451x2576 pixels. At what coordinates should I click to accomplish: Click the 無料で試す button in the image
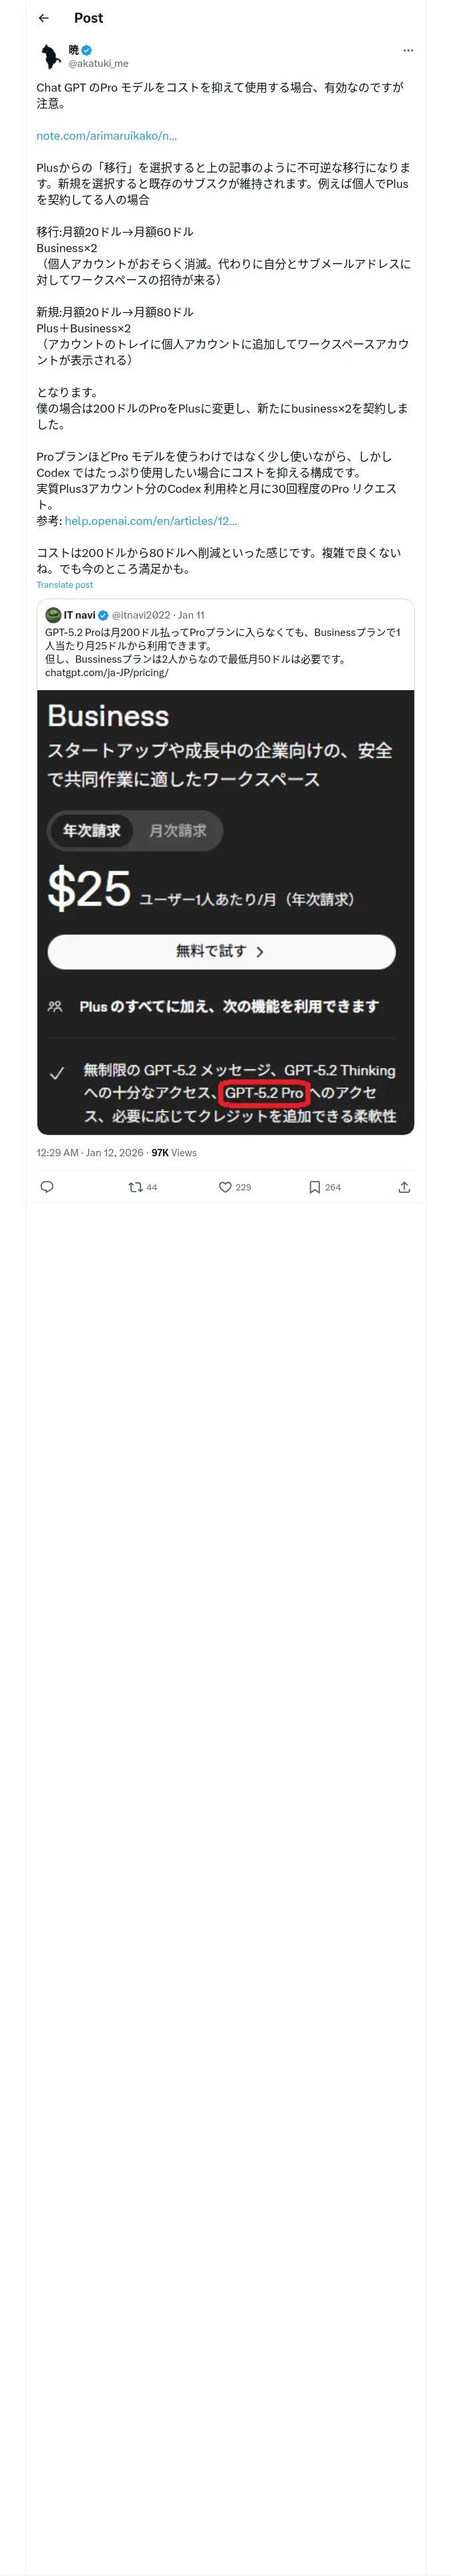(x=221, y=951)
